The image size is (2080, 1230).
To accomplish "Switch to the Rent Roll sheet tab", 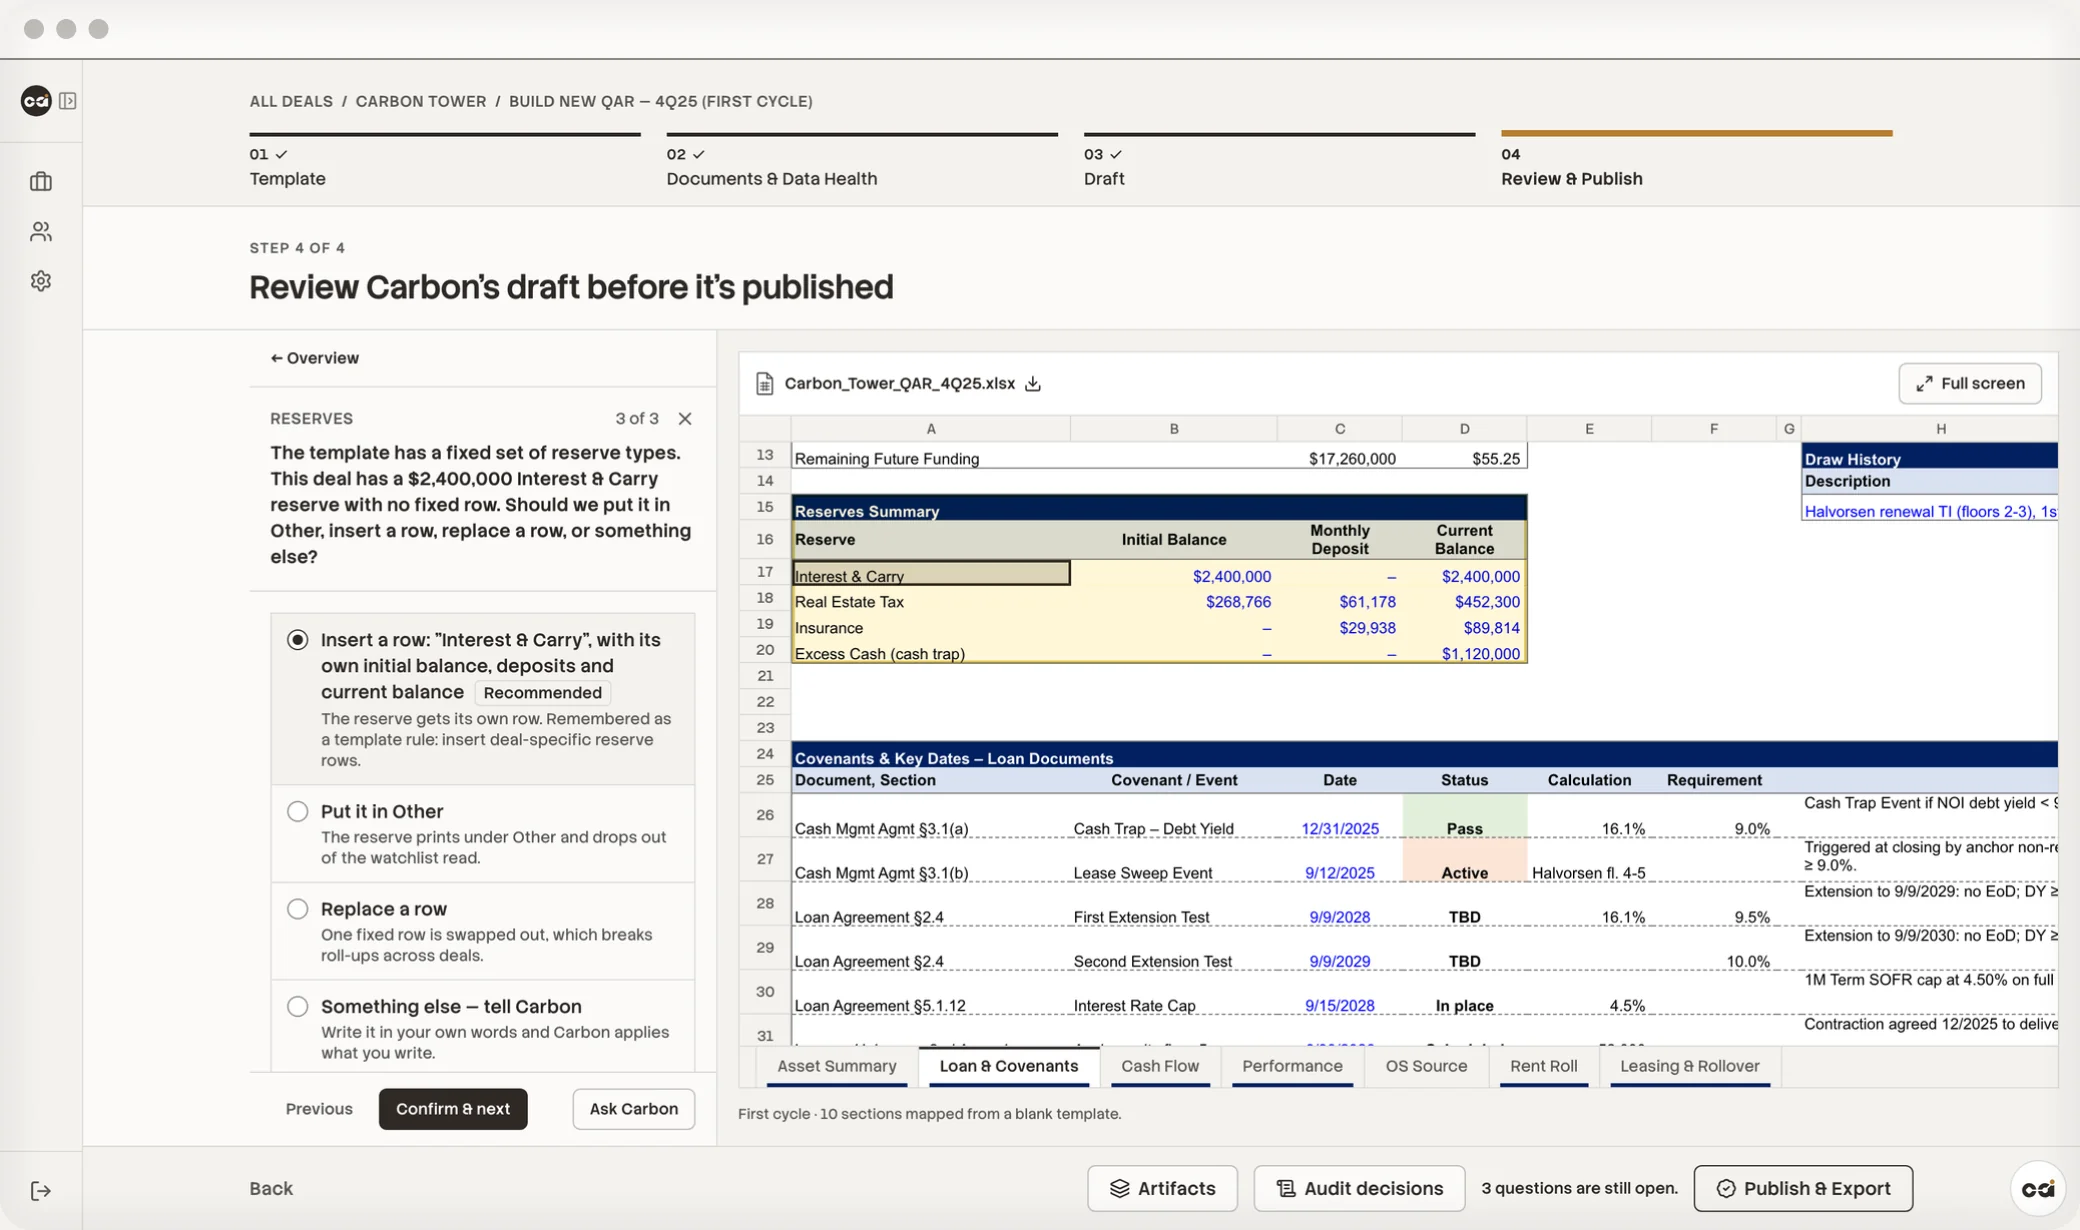I will click(1543, 1066).
